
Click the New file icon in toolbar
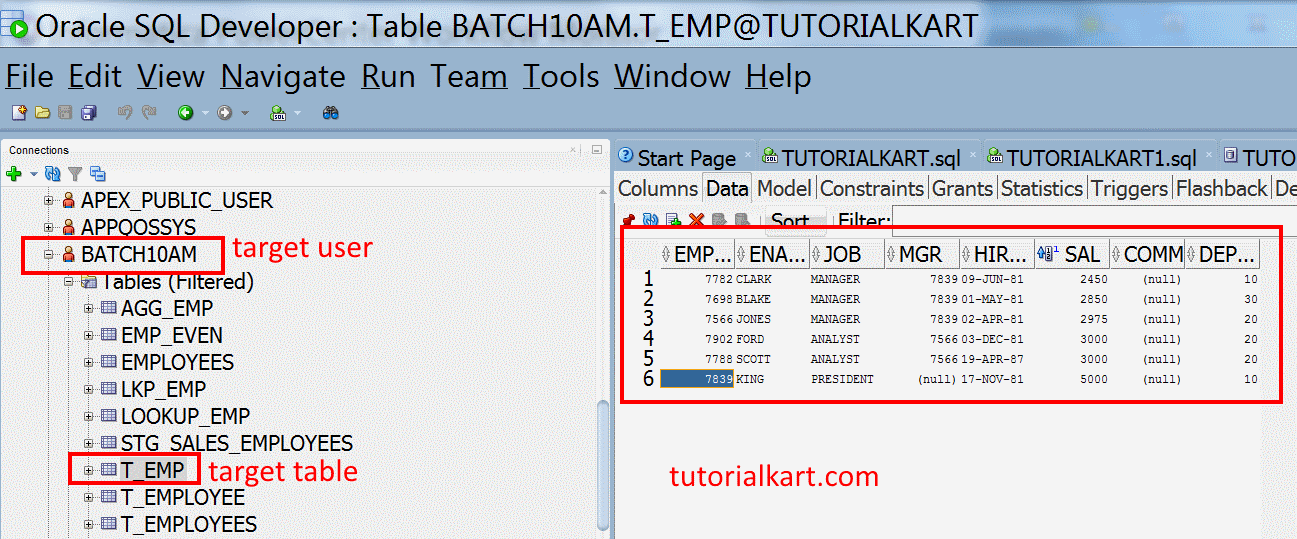click(18, 113)
